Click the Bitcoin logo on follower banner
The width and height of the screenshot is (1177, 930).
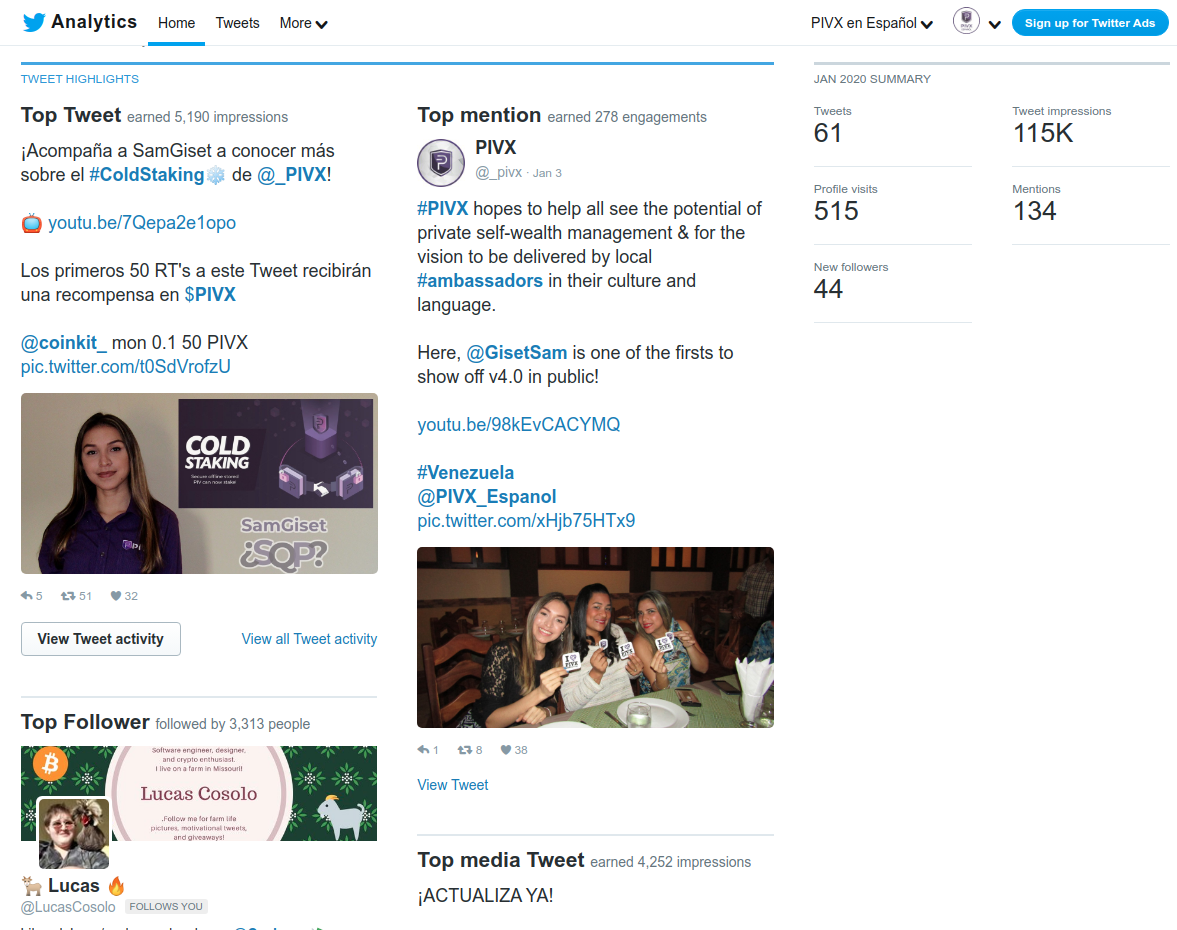click(x=50, y=764)
